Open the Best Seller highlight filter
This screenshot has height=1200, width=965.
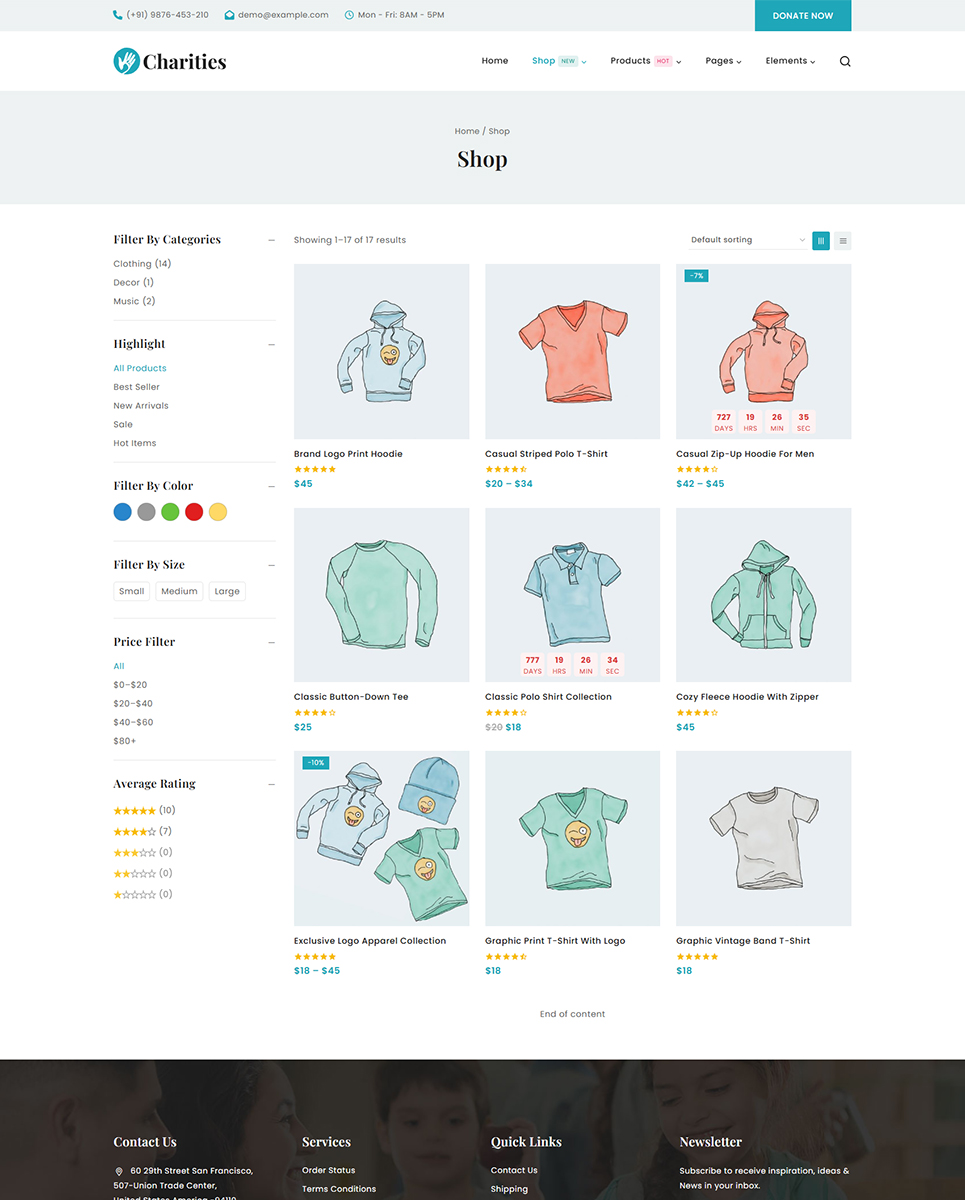(136, 386)
